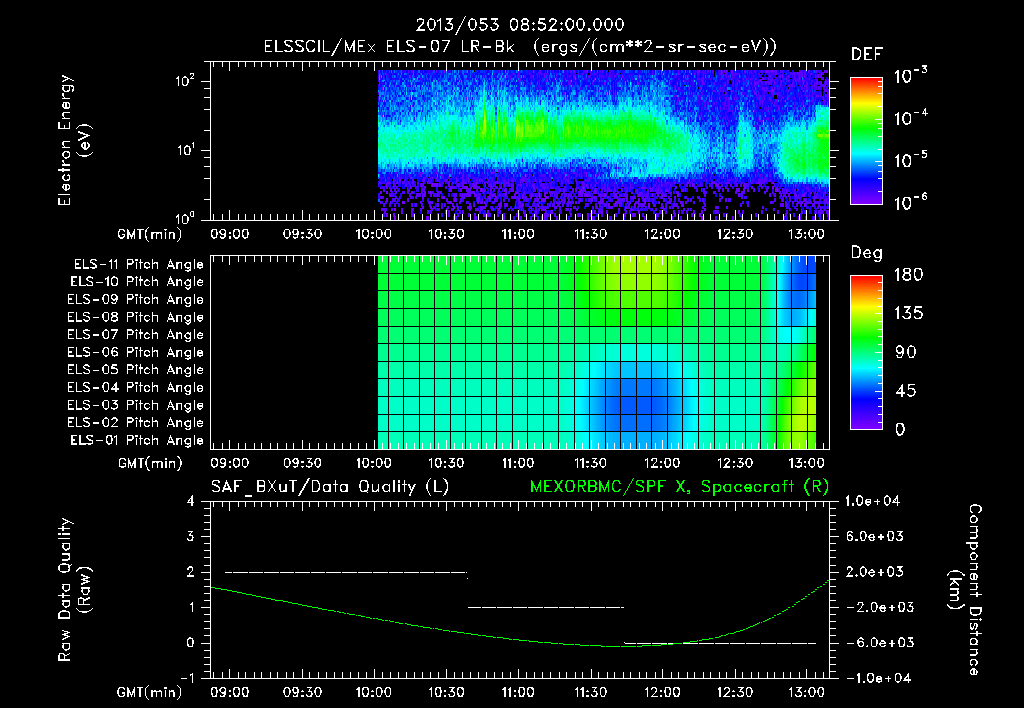Viewport: 1024px width, 708px height.
Task: Click the 09:30 tick label under the bottom plot
Action: click(x=302, y=692)
